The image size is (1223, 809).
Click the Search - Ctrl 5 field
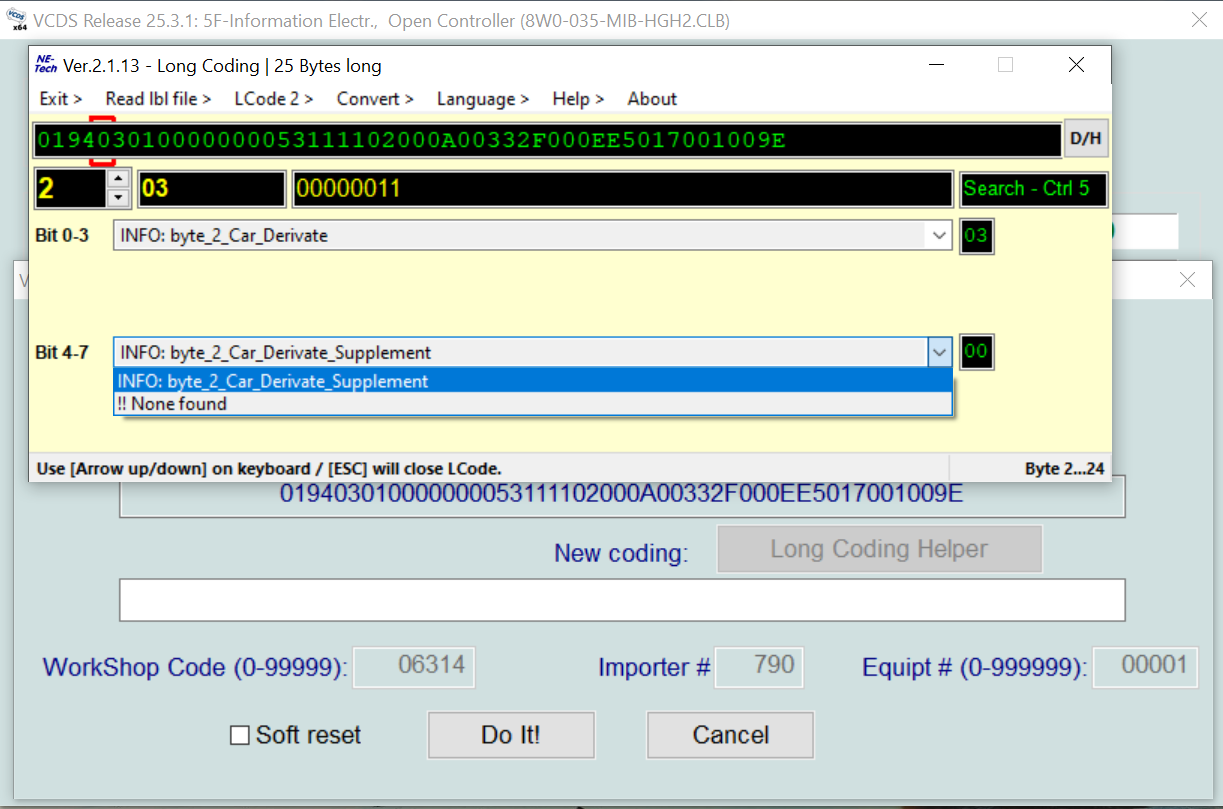click(1034, 189)
